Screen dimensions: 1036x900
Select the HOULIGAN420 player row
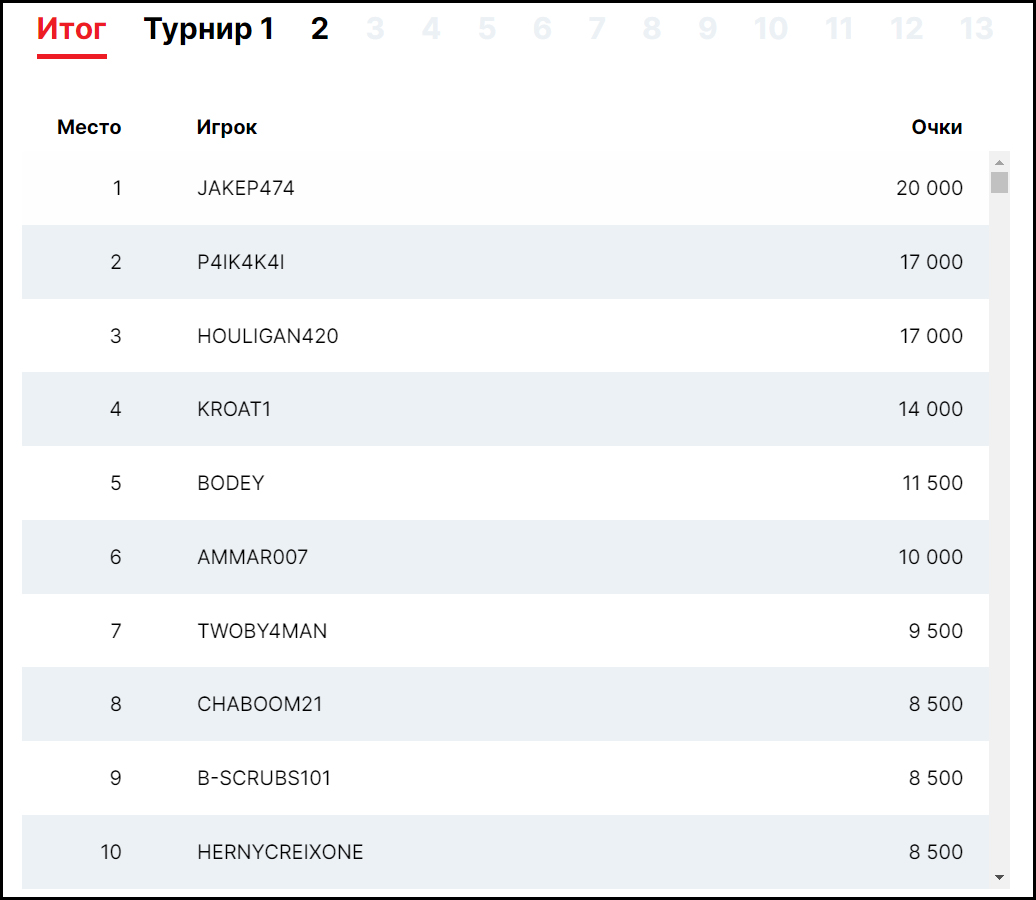pos(268,336)
